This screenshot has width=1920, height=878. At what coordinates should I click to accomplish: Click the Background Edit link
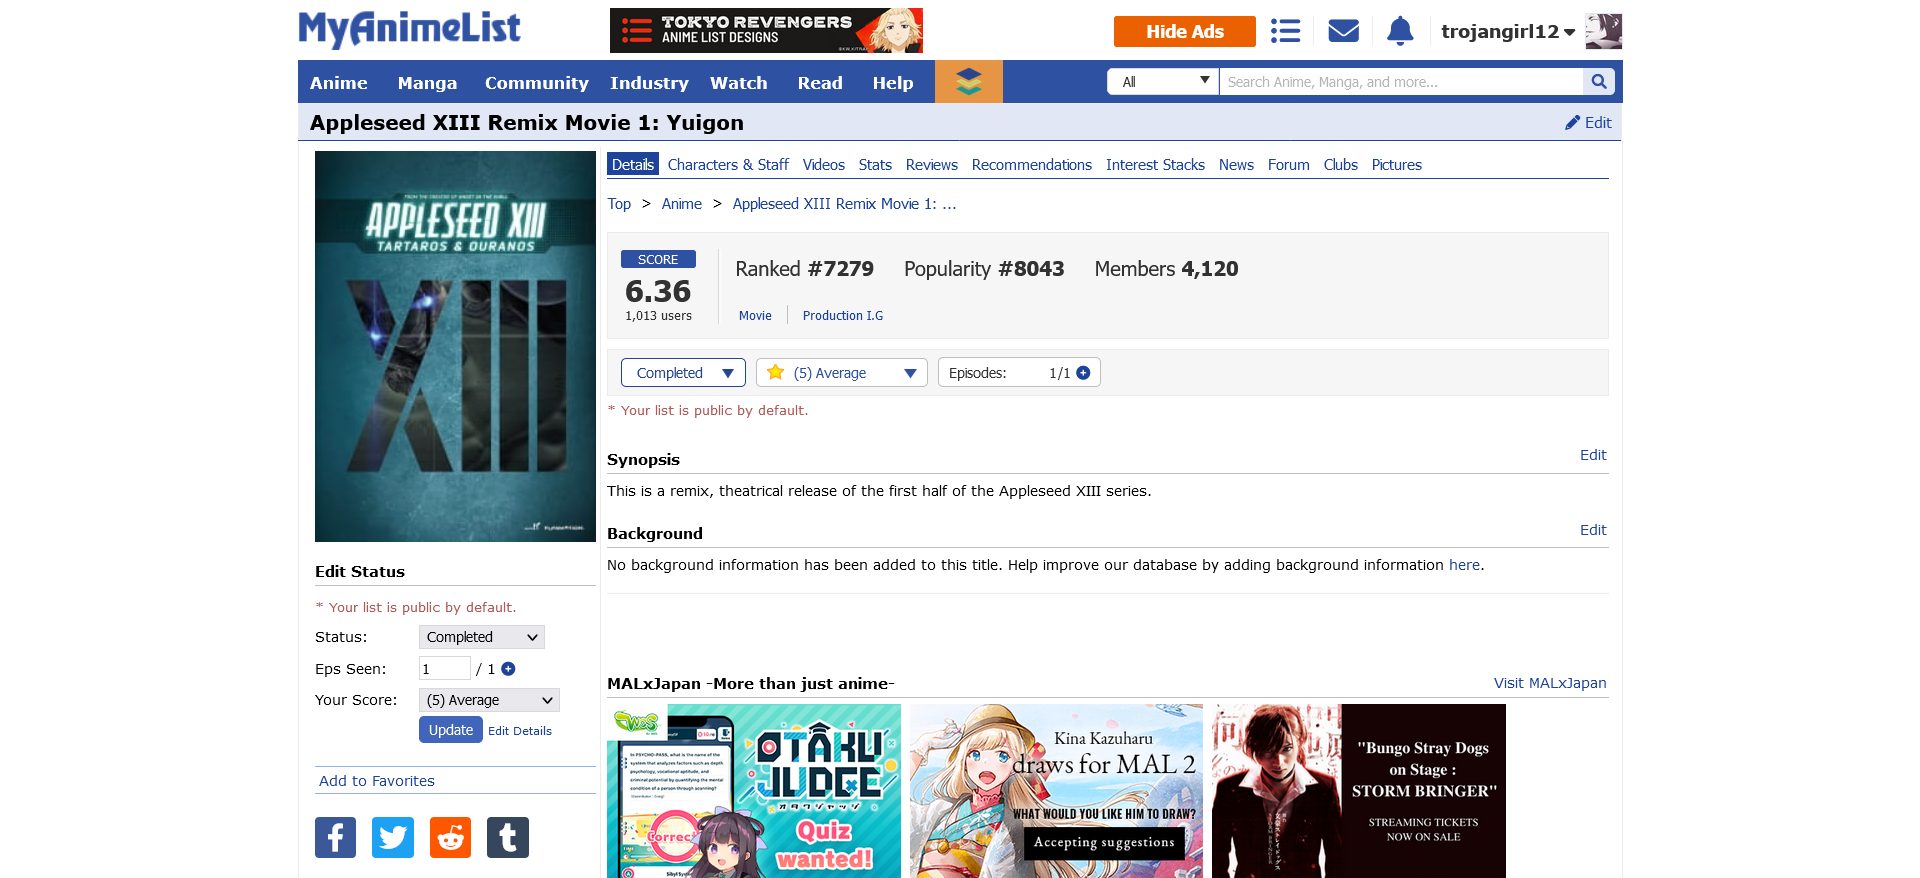pyautogui.click(x=1593, y=530)
